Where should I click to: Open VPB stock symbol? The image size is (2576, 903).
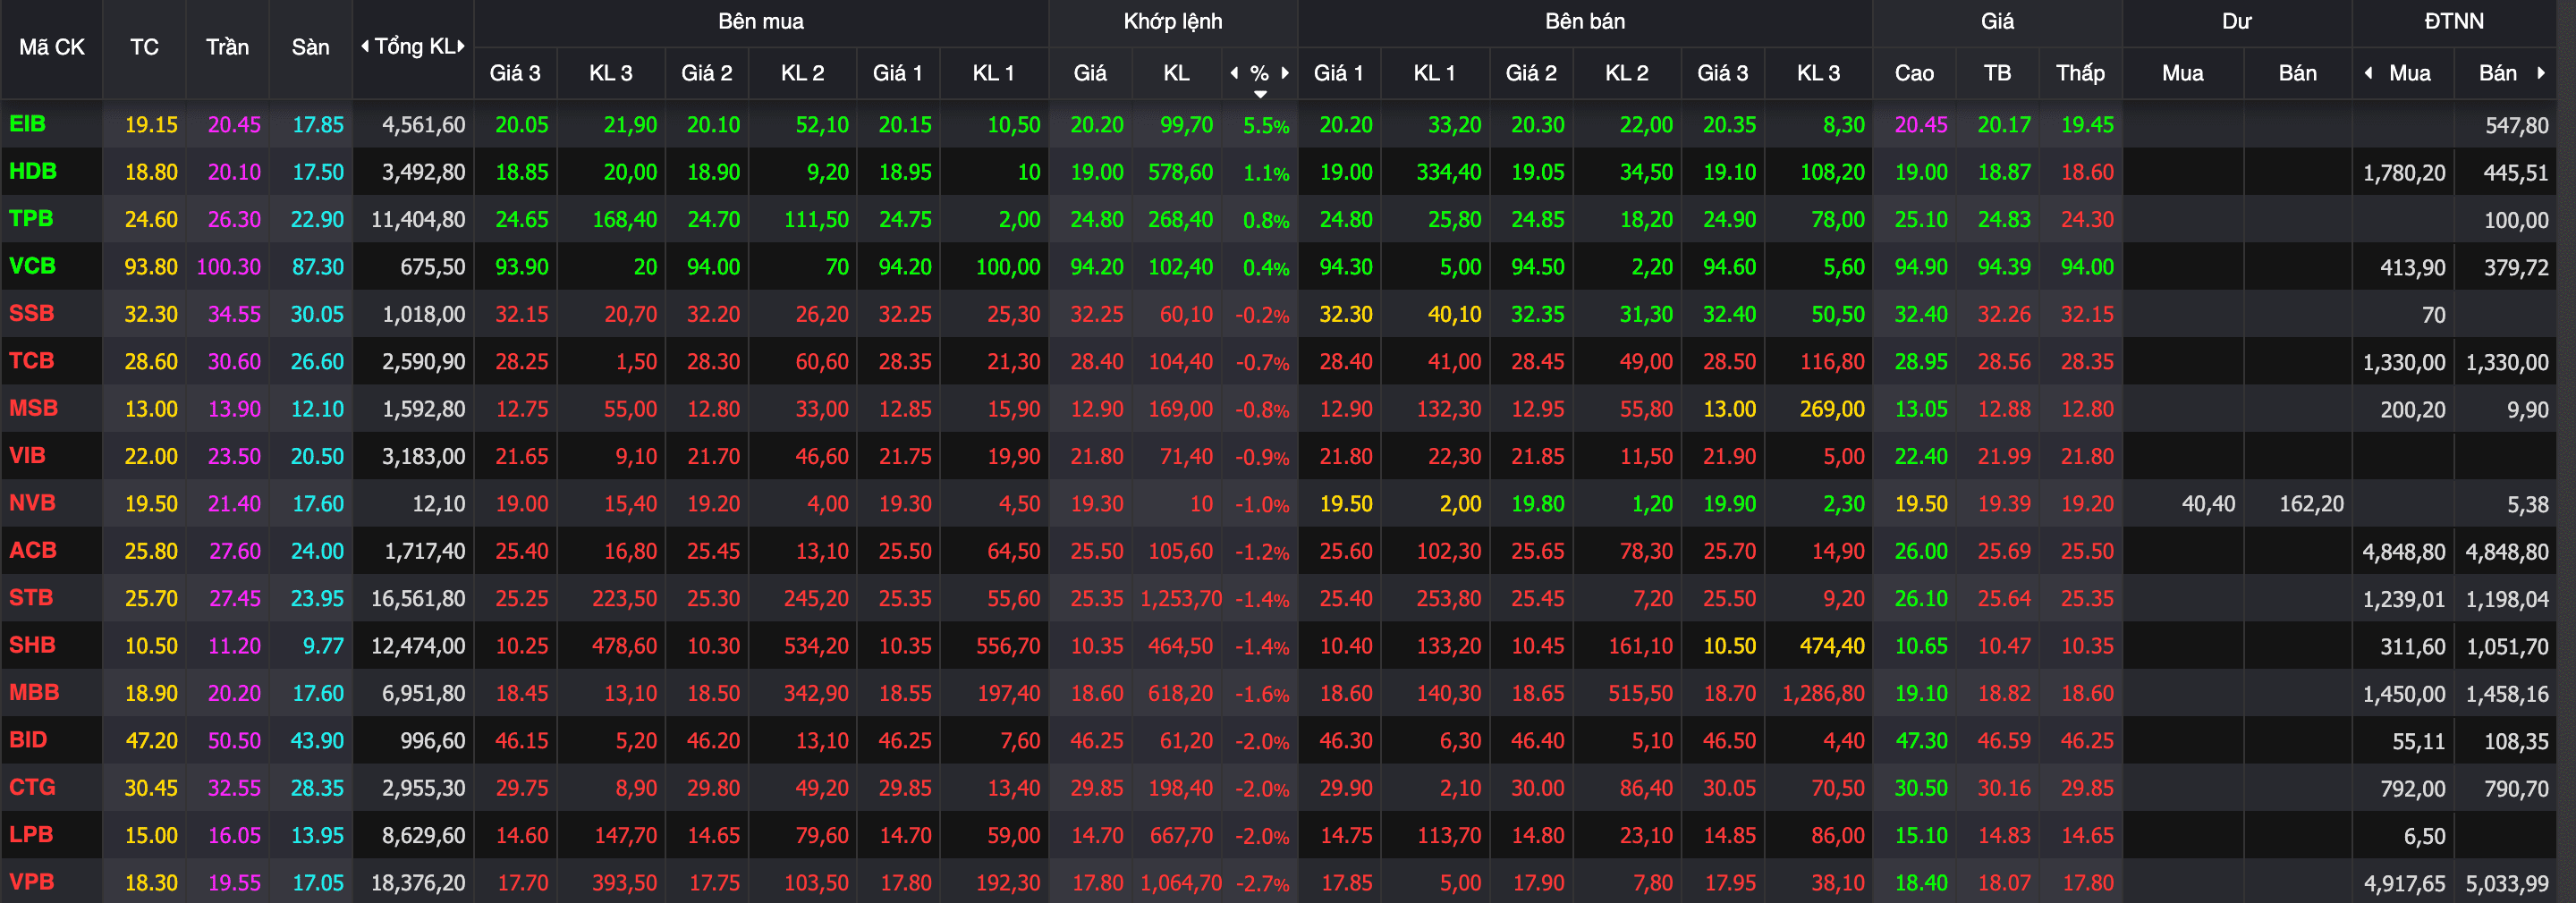[32, 882]
